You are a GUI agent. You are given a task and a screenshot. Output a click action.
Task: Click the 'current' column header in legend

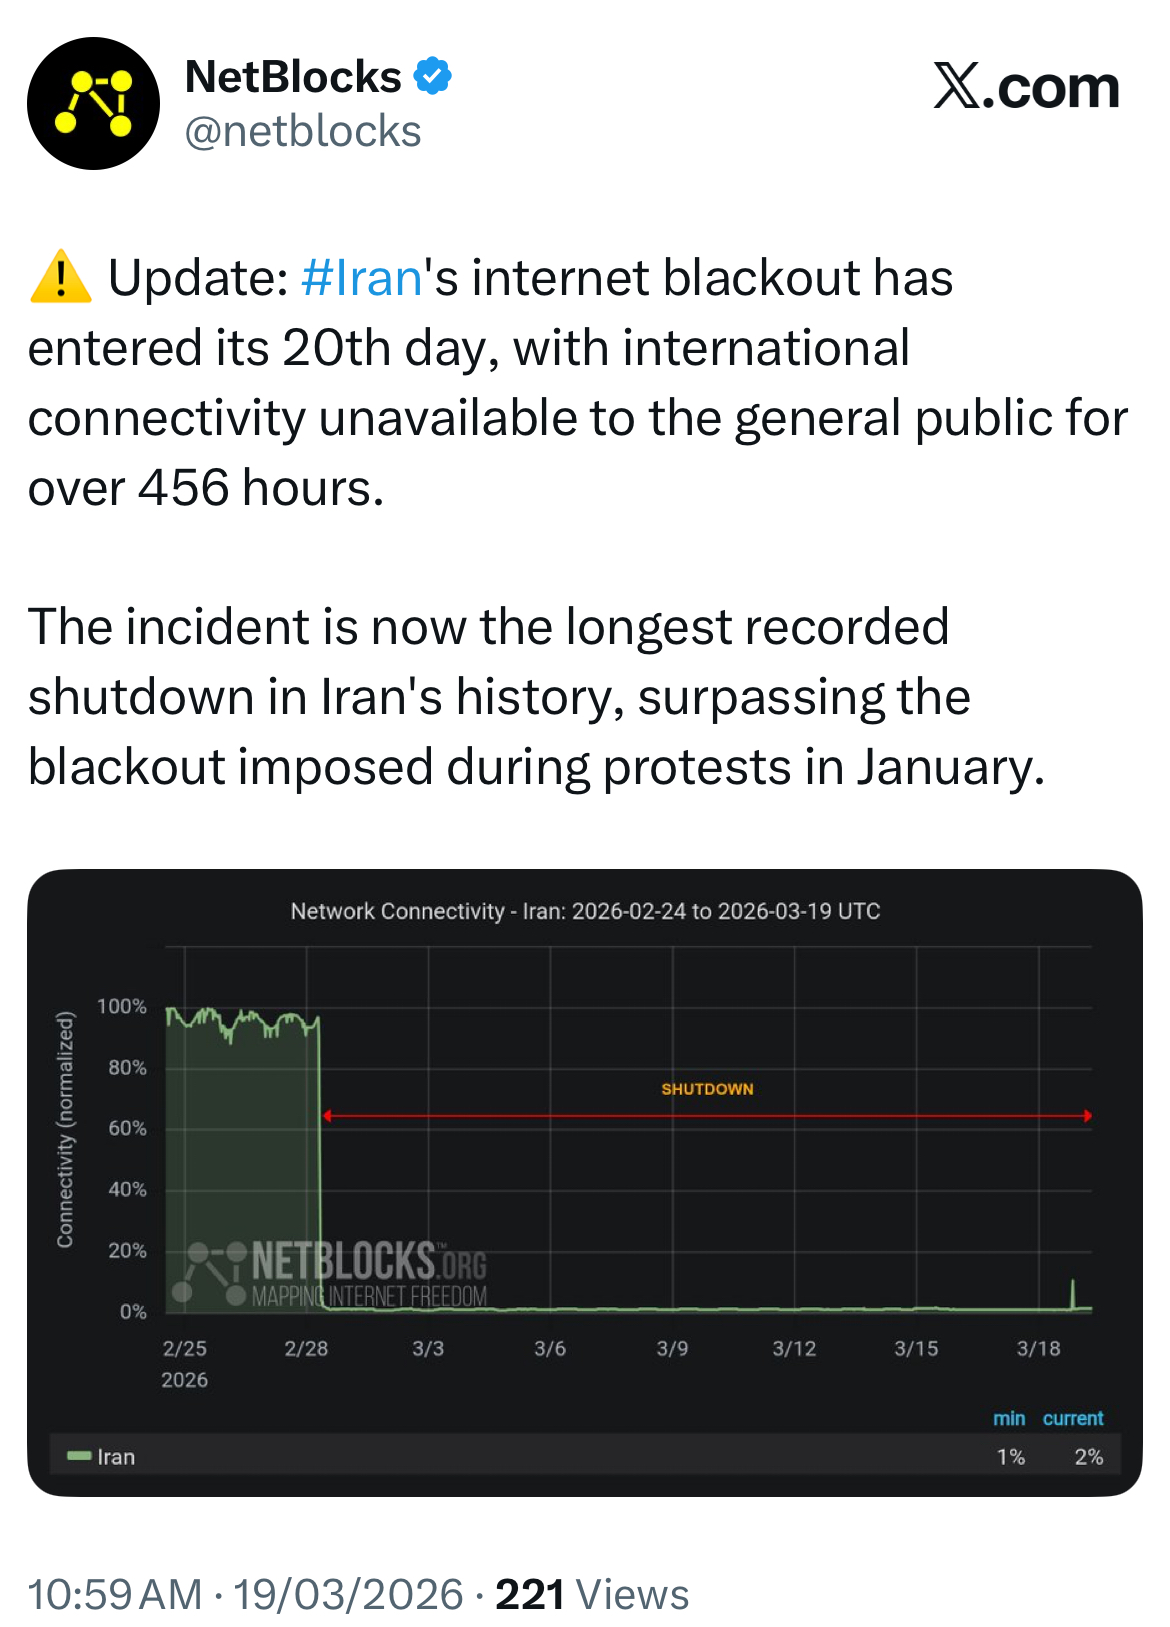pyautogui.click(x=1073, y=1418)
